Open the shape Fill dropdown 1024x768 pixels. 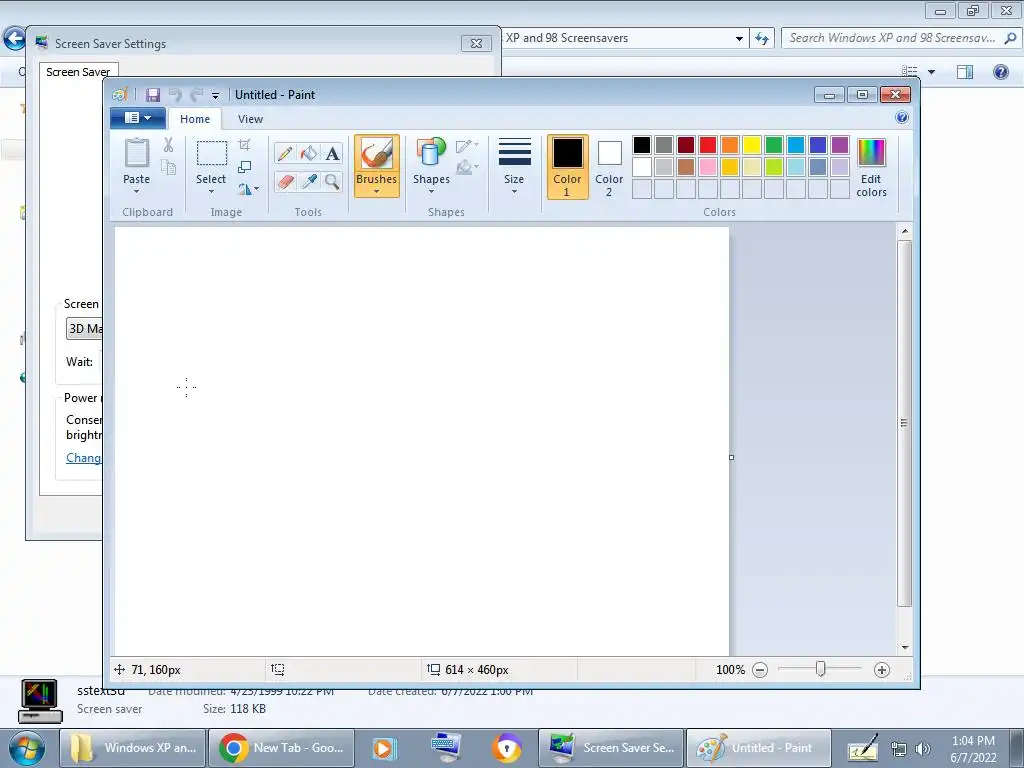click(x=467, y=168)
